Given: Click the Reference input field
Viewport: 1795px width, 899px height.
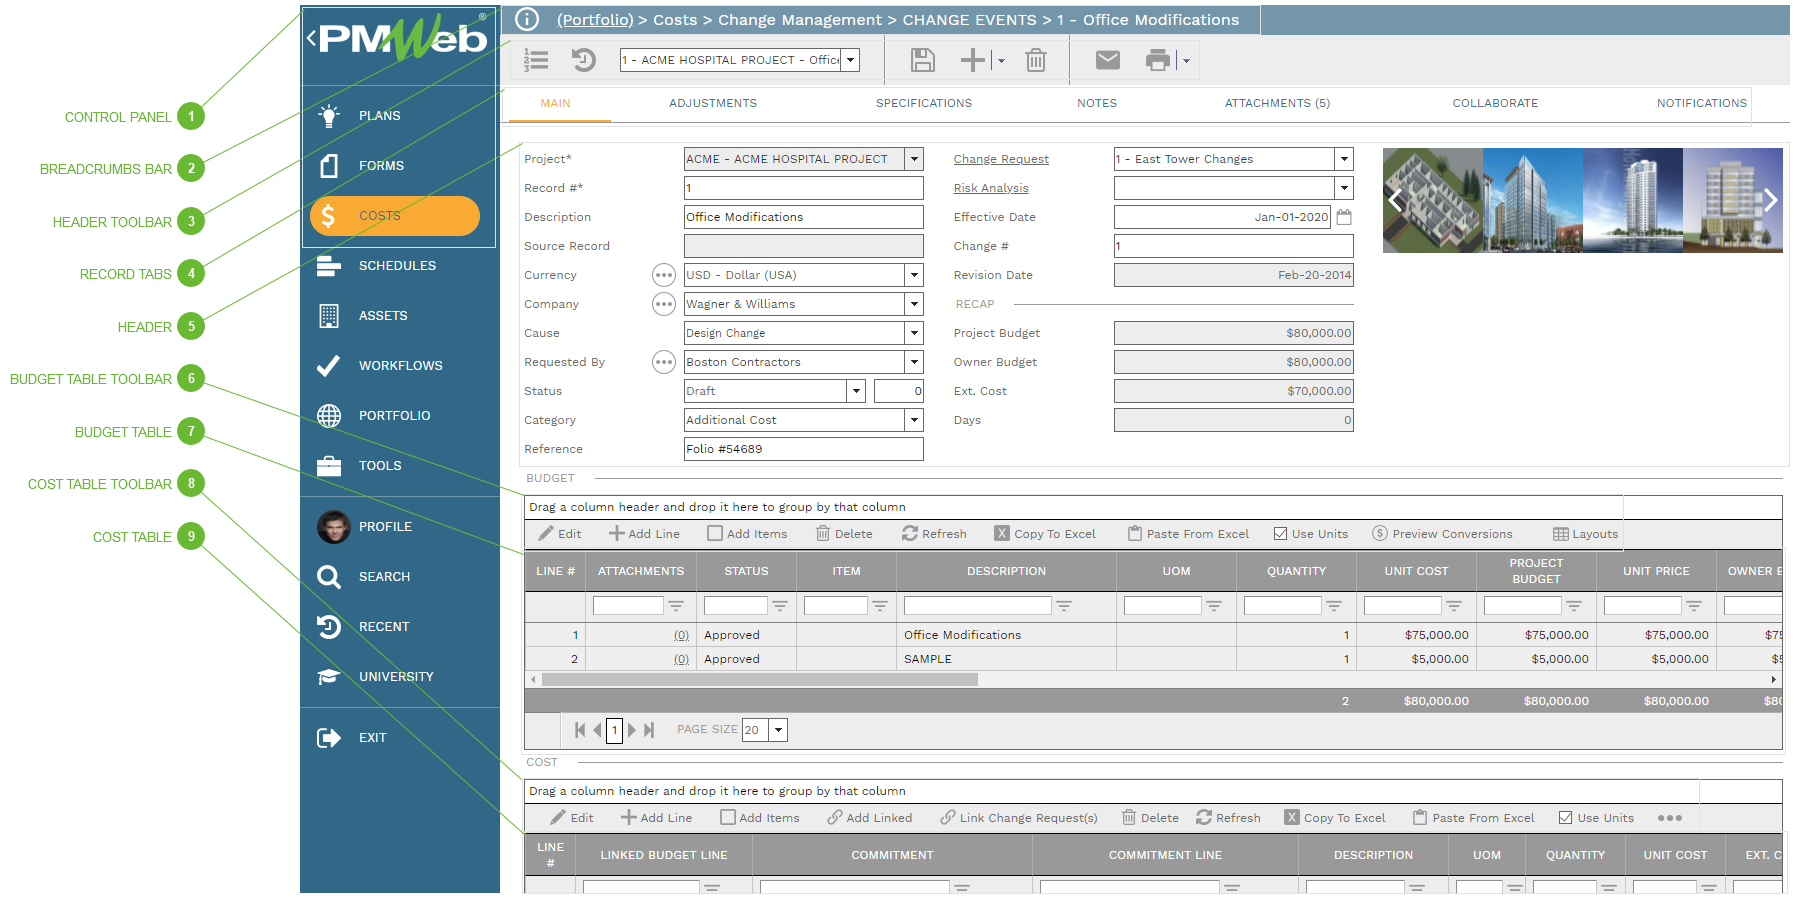Looking at the screenshot, I should point(803,449).
